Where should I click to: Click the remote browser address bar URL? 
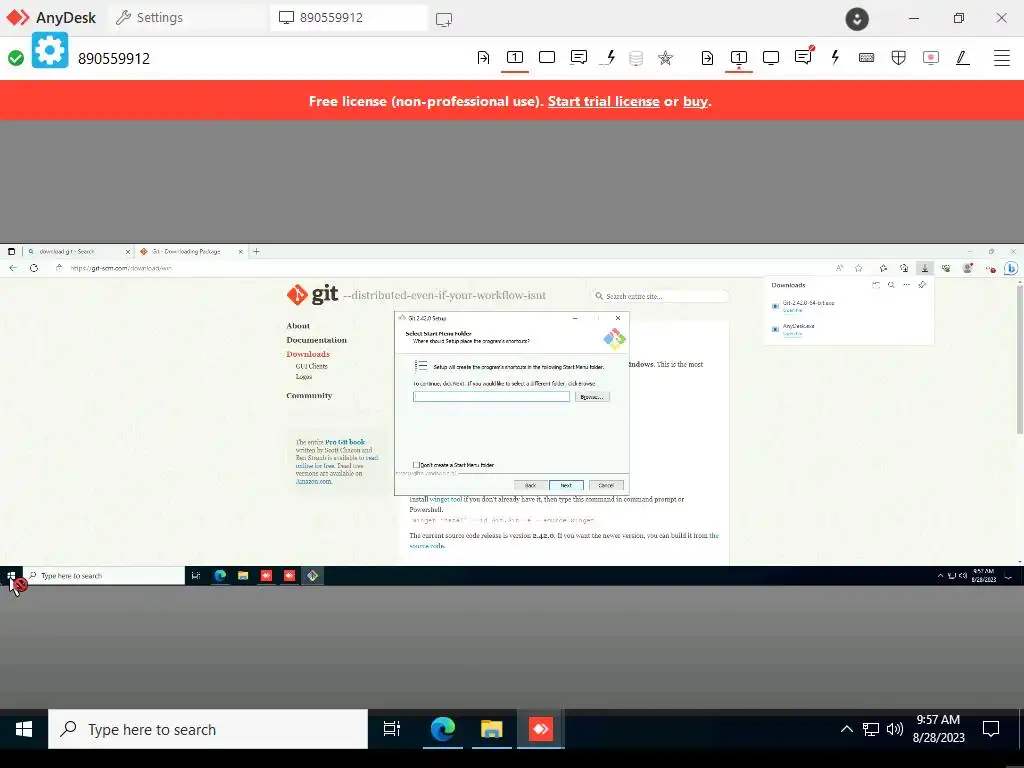(121, 268)
